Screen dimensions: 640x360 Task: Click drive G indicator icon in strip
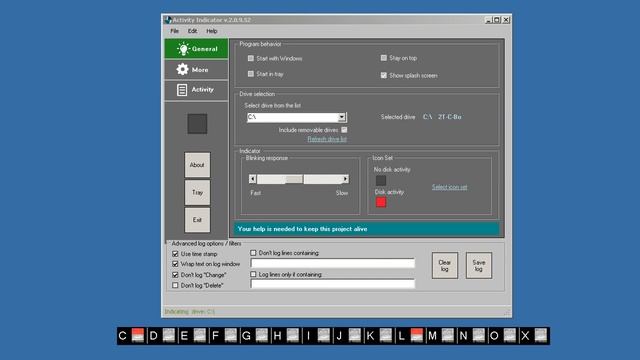coord(262,336)
